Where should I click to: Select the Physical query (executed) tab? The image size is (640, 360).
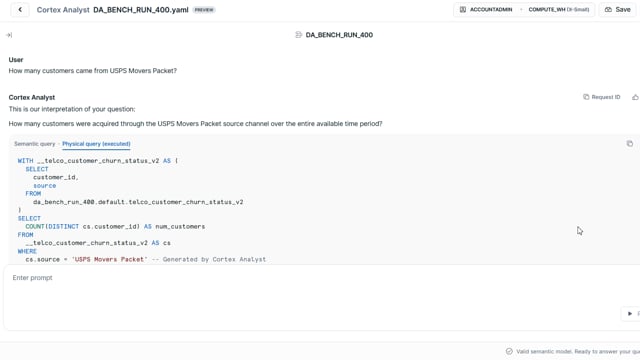[x=96, y=144]
